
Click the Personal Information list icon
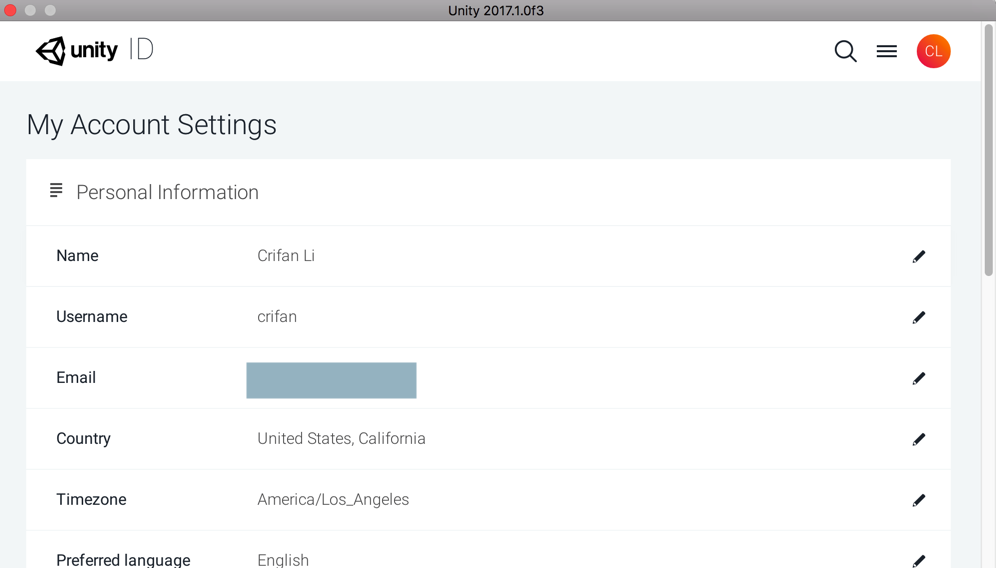click(x=56, y=191)
